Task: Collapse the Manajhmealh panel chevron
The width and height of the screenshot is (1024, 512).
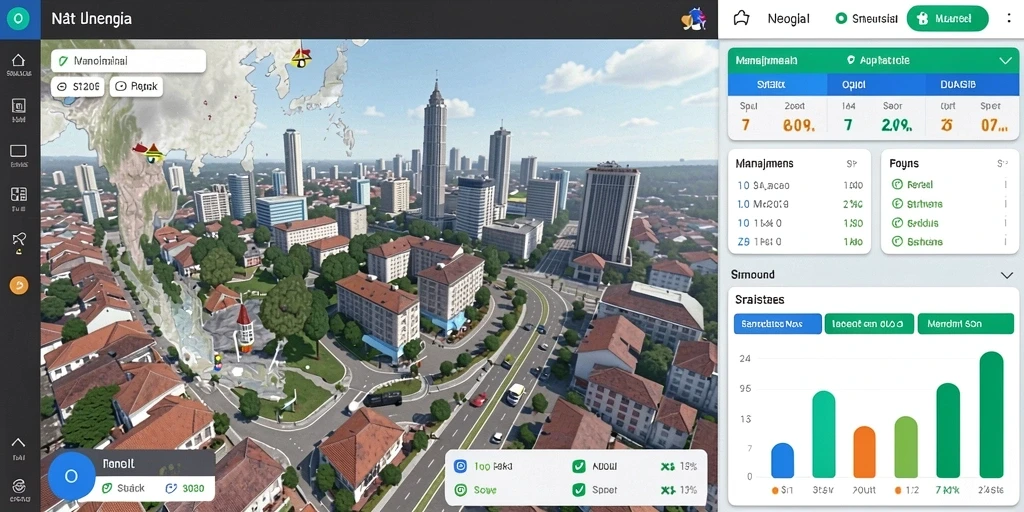Action: [1005, 61]
